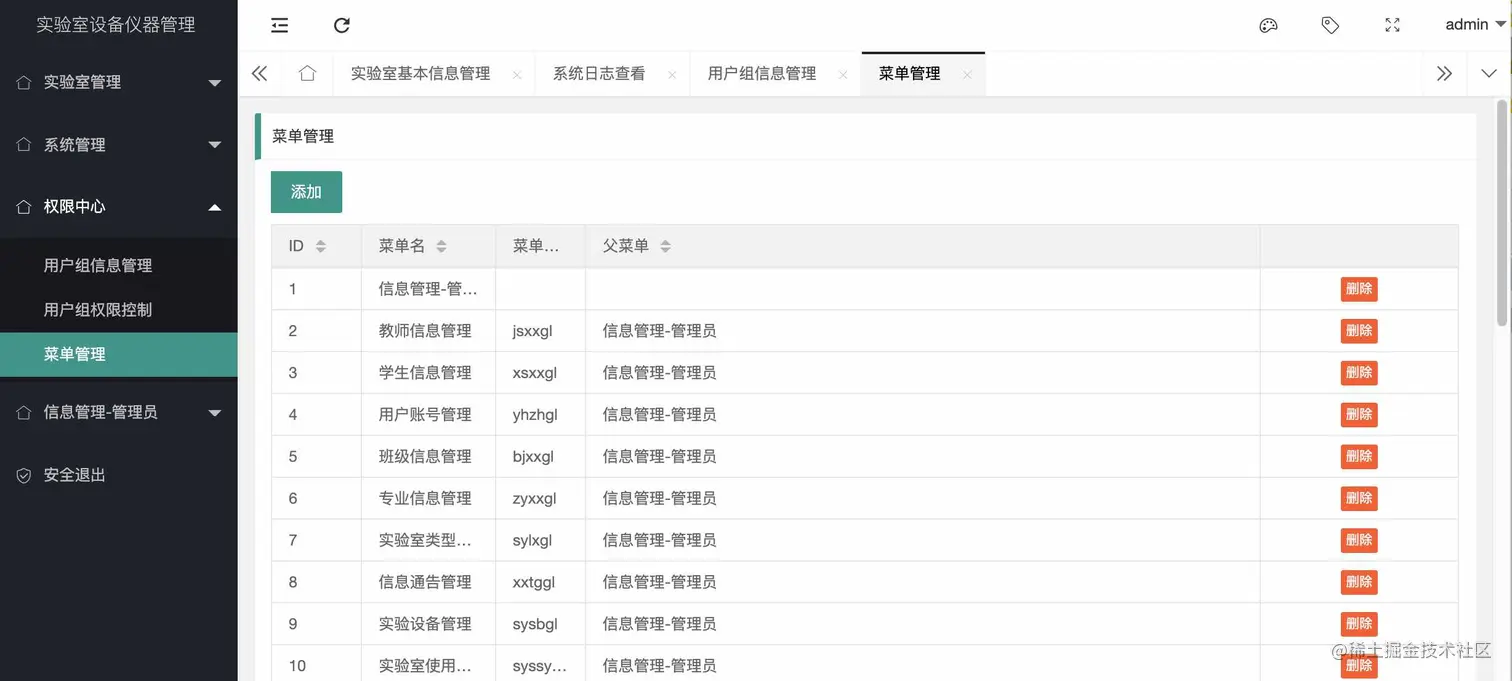Viewport: 1512px width, 681px height.
Task: Click the 添加 button
Action: pos(306,192)
